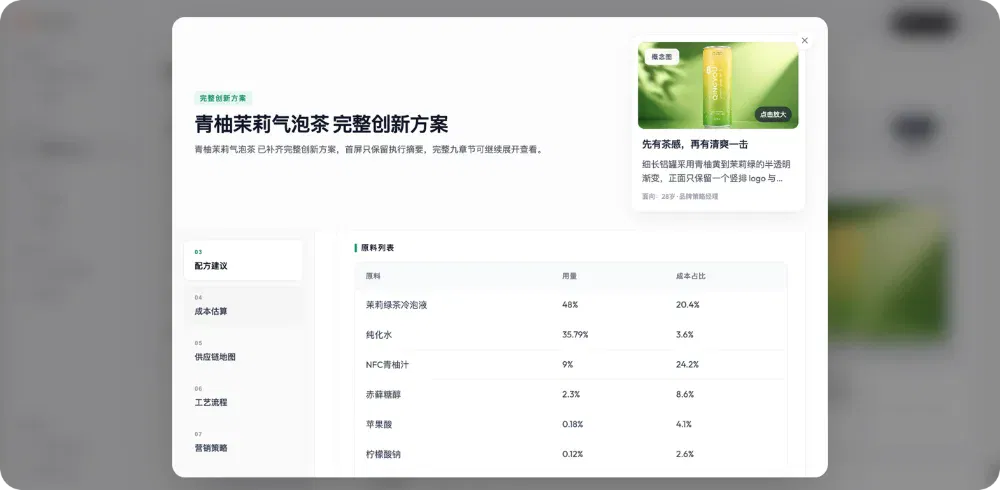
Task: Click the 原料列表 section heading
Action: (378, 248)
